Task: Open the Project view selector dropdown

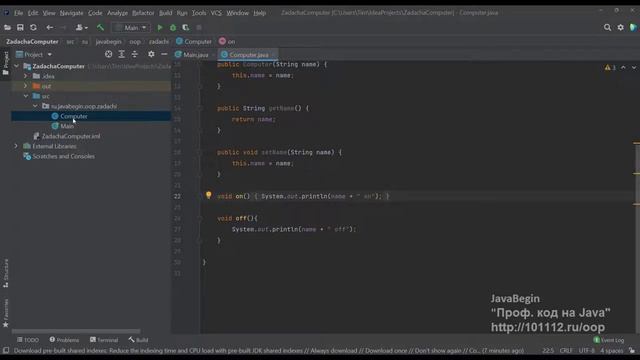Action: pos(34,54)
